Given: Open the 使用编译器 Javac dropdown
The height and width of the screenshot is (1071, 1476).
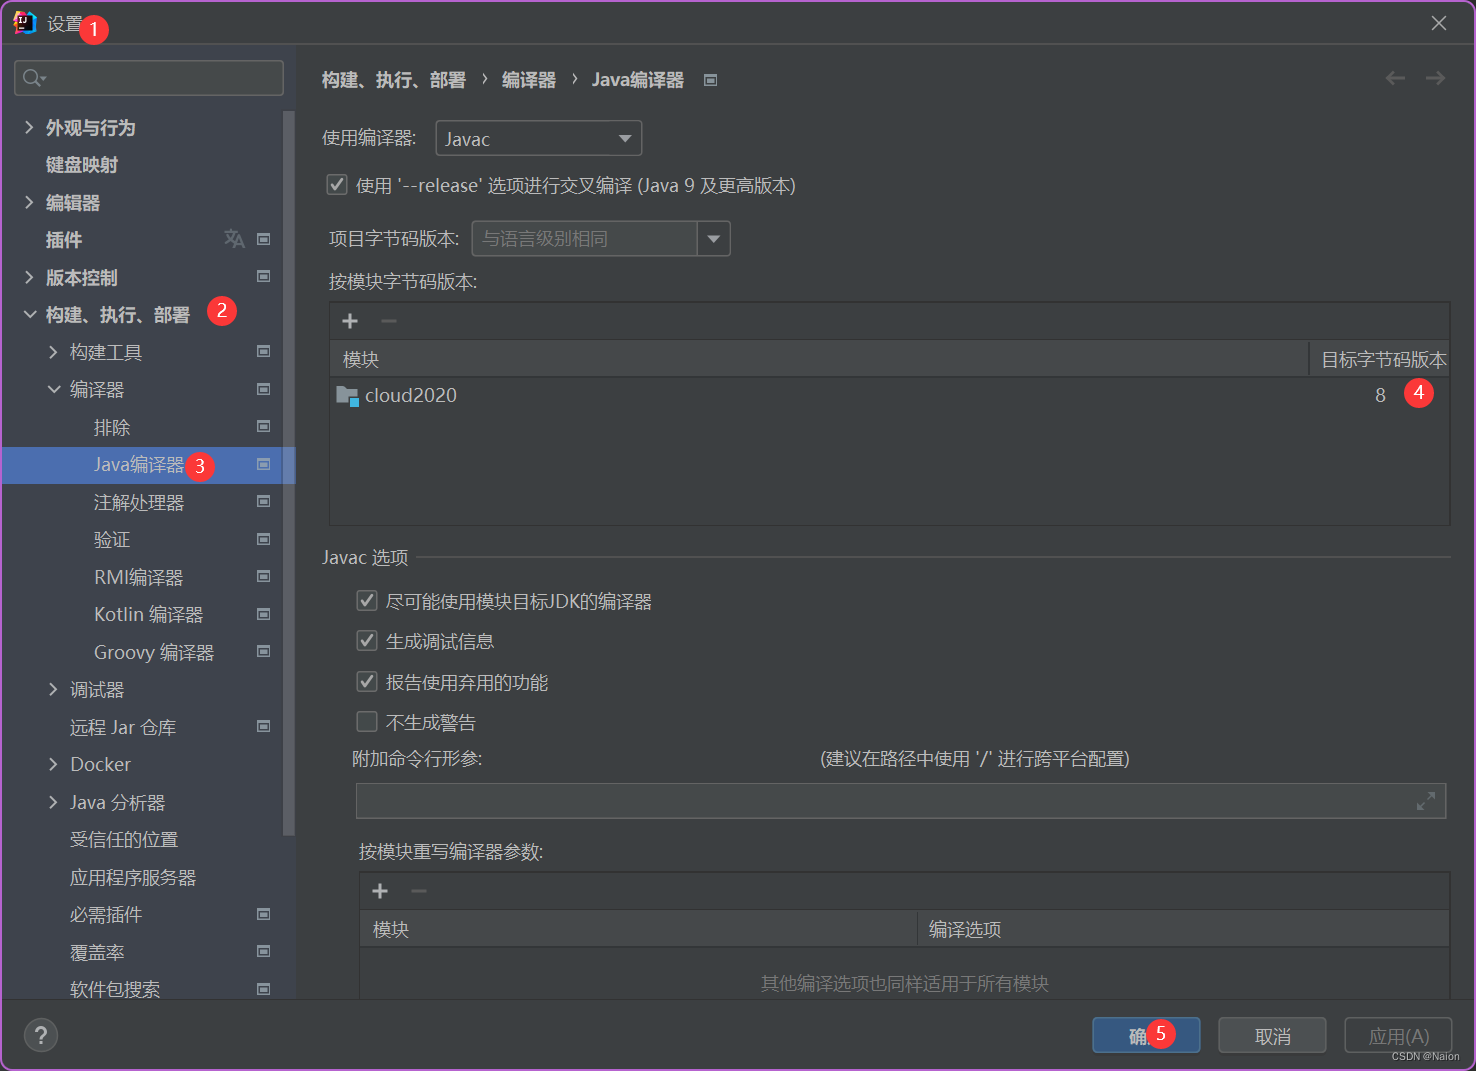Looking at the screenshot, I should pos(538,139).
